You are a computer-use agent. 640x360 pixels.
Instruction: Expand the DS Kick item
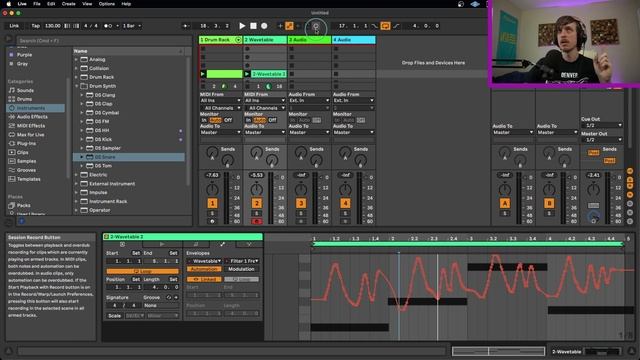coord(82,139)
